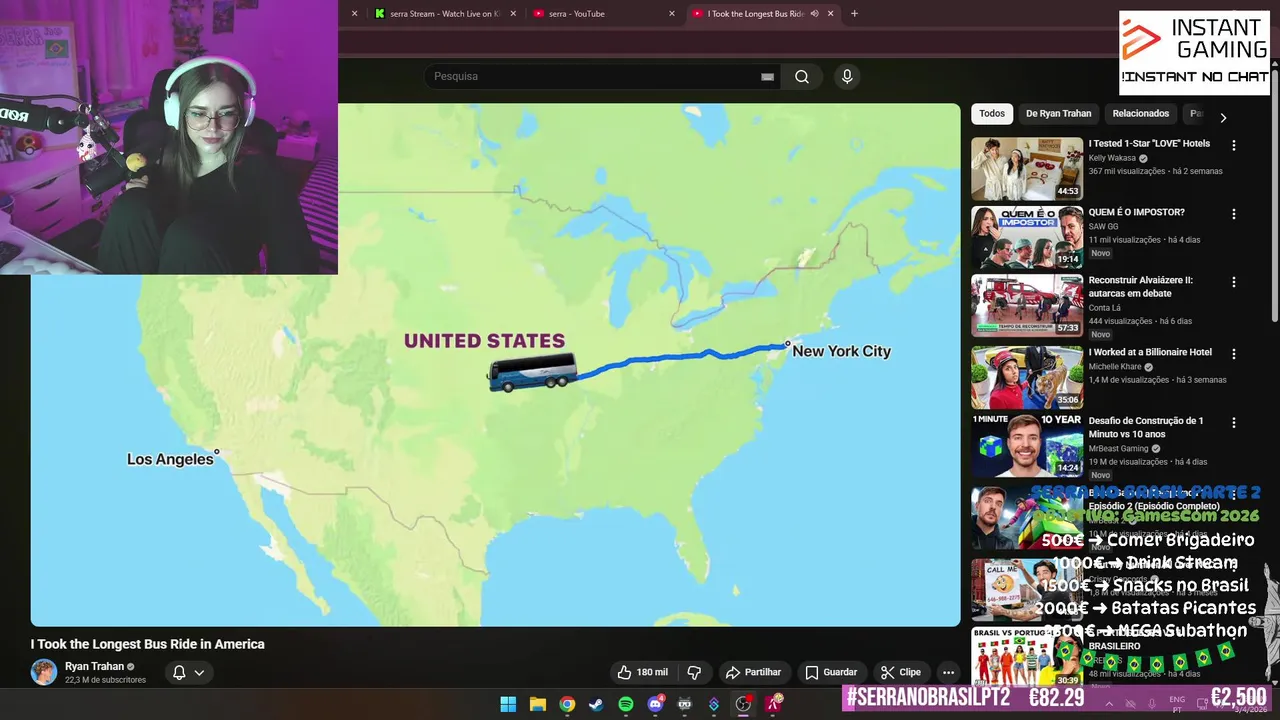This screenshot has height=720, width=1280.
Task: Open notification bell dropdown for Ryan Trahan
Action: point(188,672)
